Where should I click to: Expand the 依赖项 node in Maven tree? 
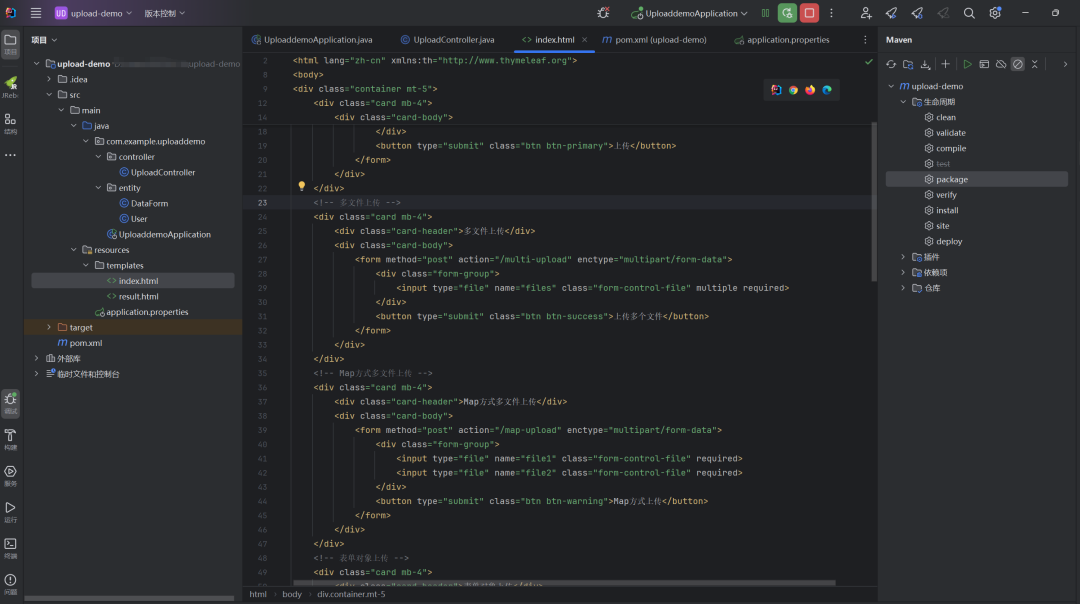[904, 271]
